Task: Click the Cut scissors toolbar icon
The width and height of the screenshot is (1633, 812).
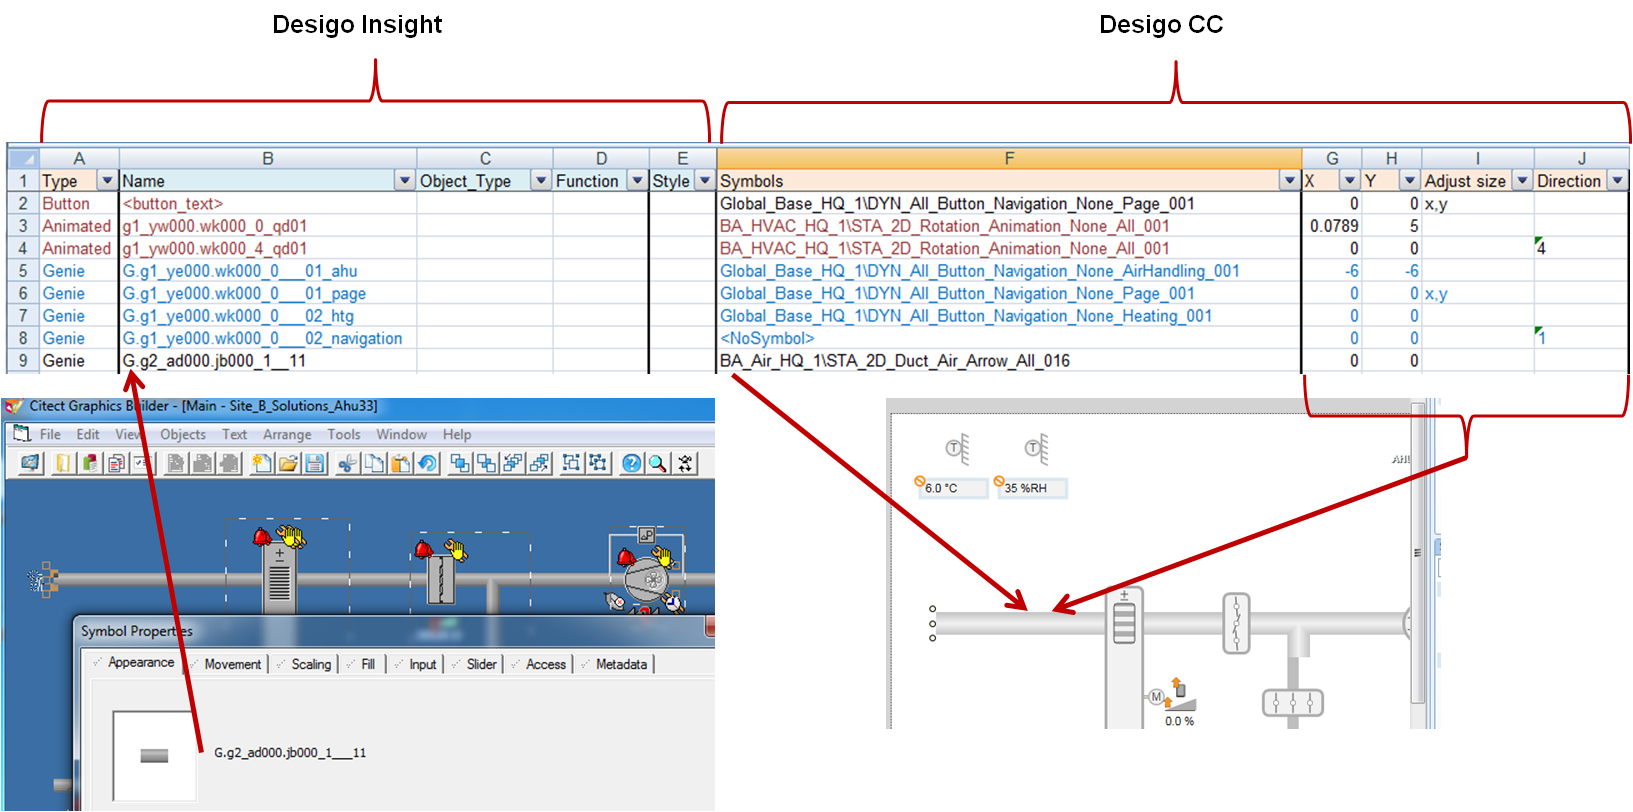Action: point(347,463)
